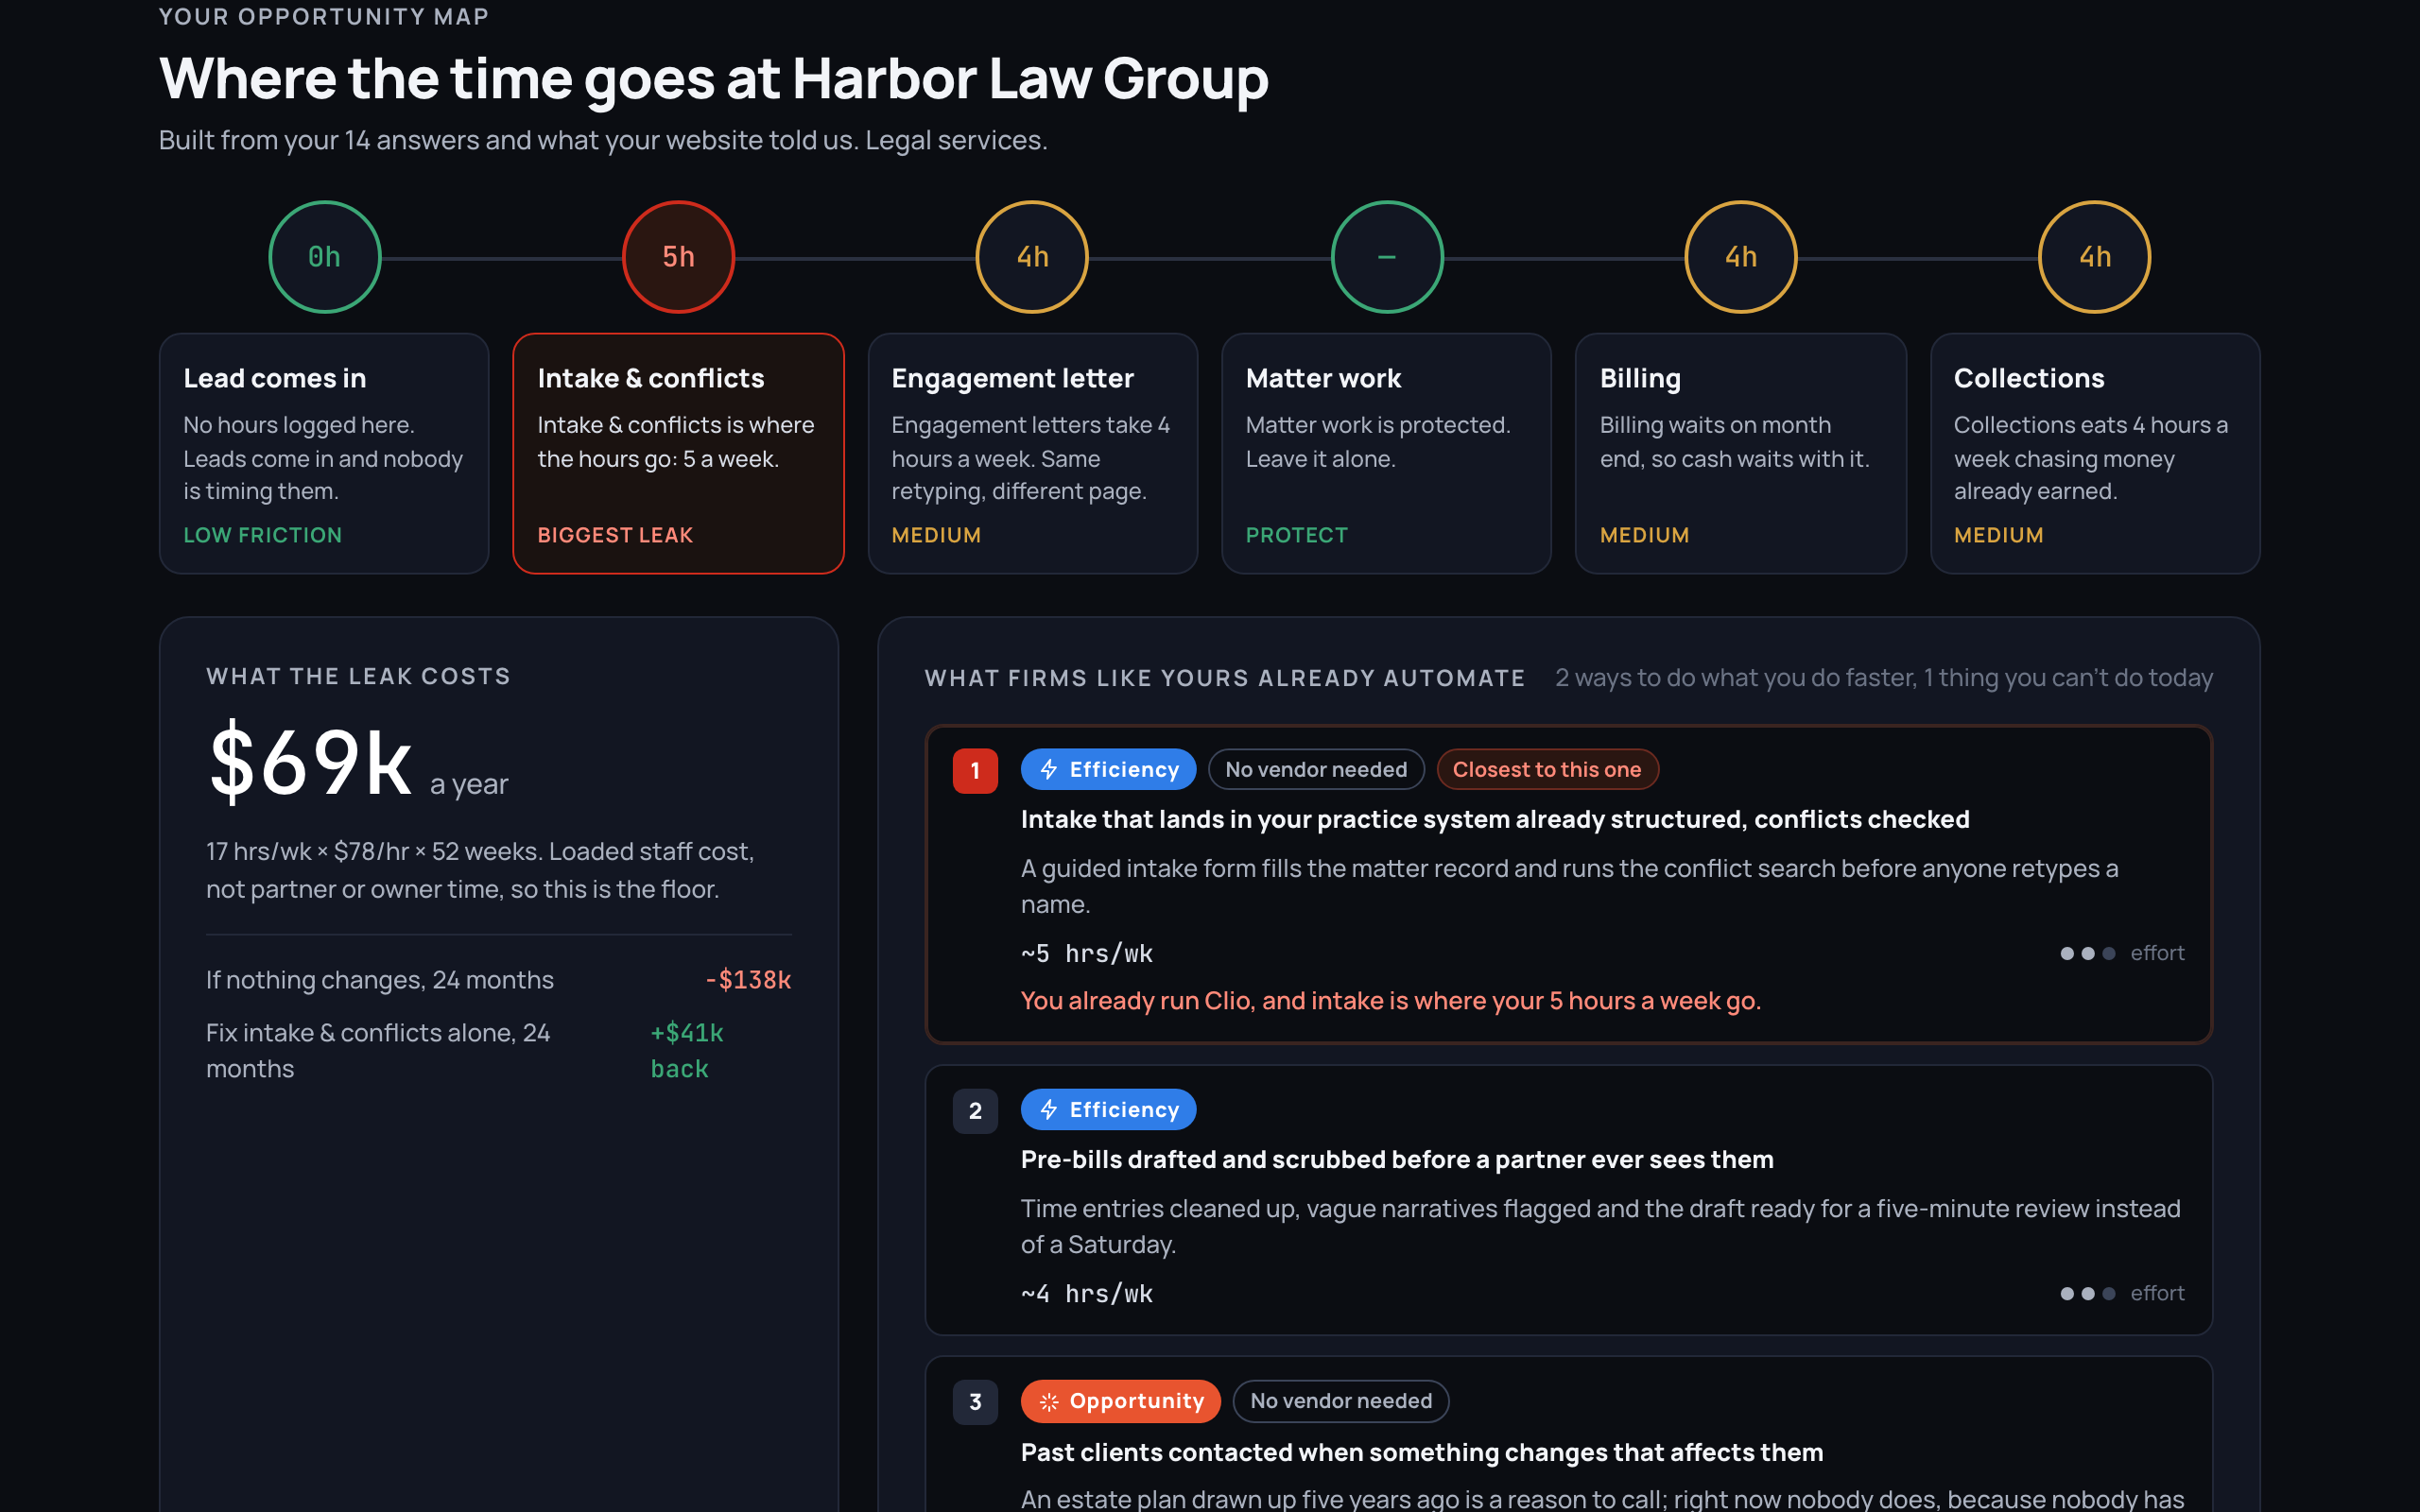Viewport: 2420px width, 1512px height.
Task: Click the Efficiency tag on the intake recommendation
Action: point(1108,769)
